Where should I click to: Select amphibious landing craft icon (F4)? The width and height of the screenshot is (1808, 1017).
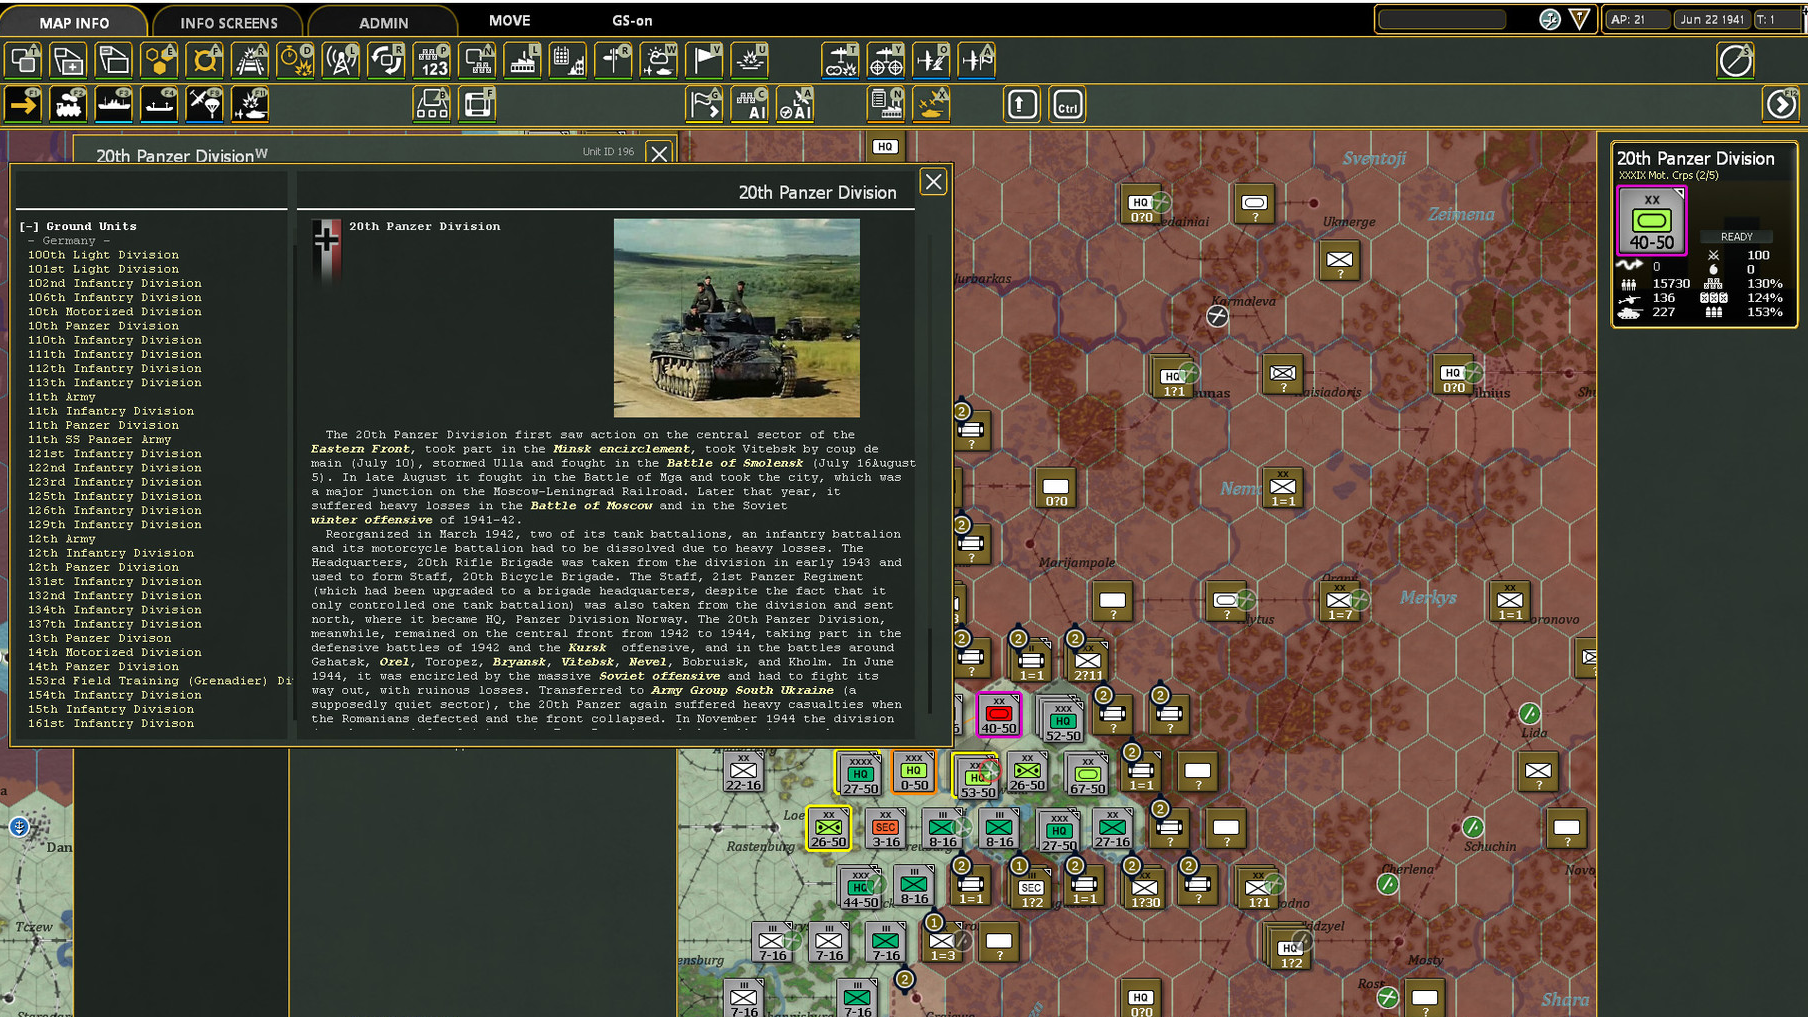tap(159, 104)
